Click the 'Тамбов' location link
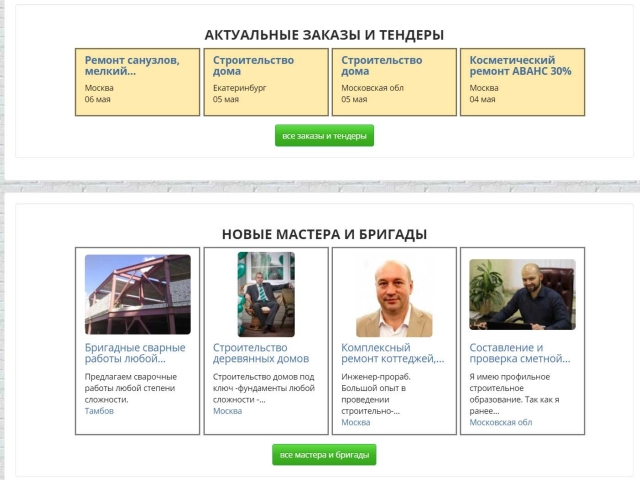 coord(99,411)
